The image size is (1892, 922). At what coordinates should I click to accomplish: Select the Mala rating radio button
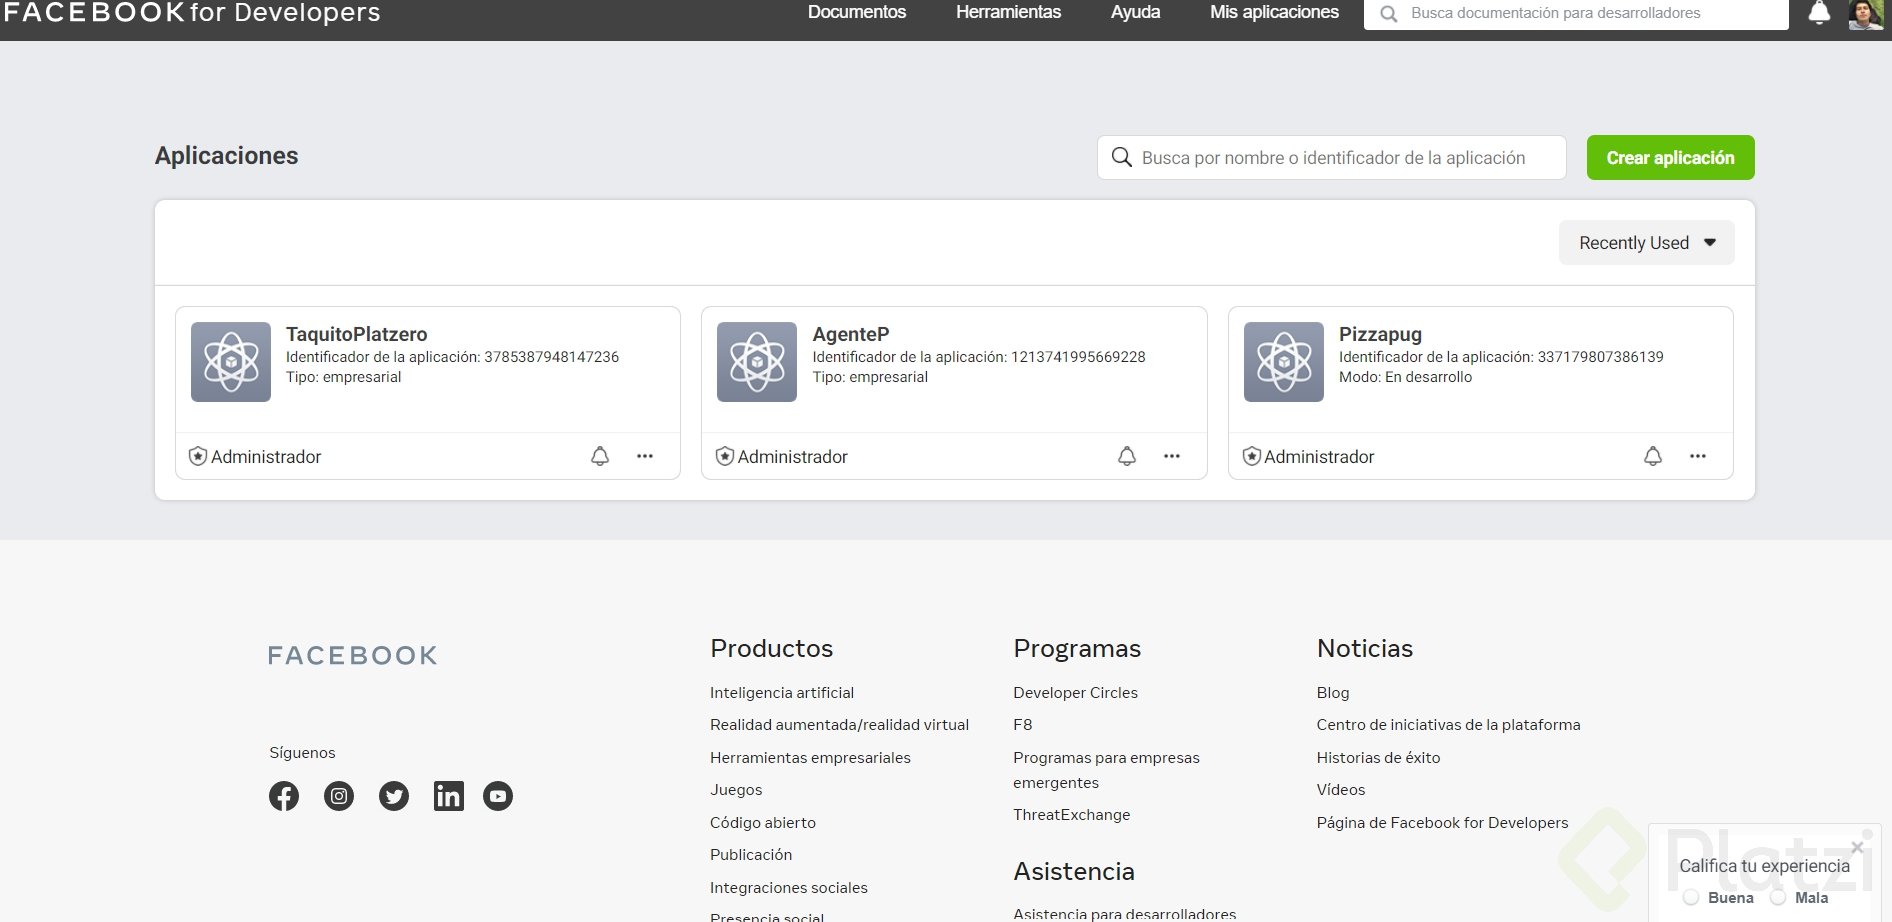coord(1778,898)
